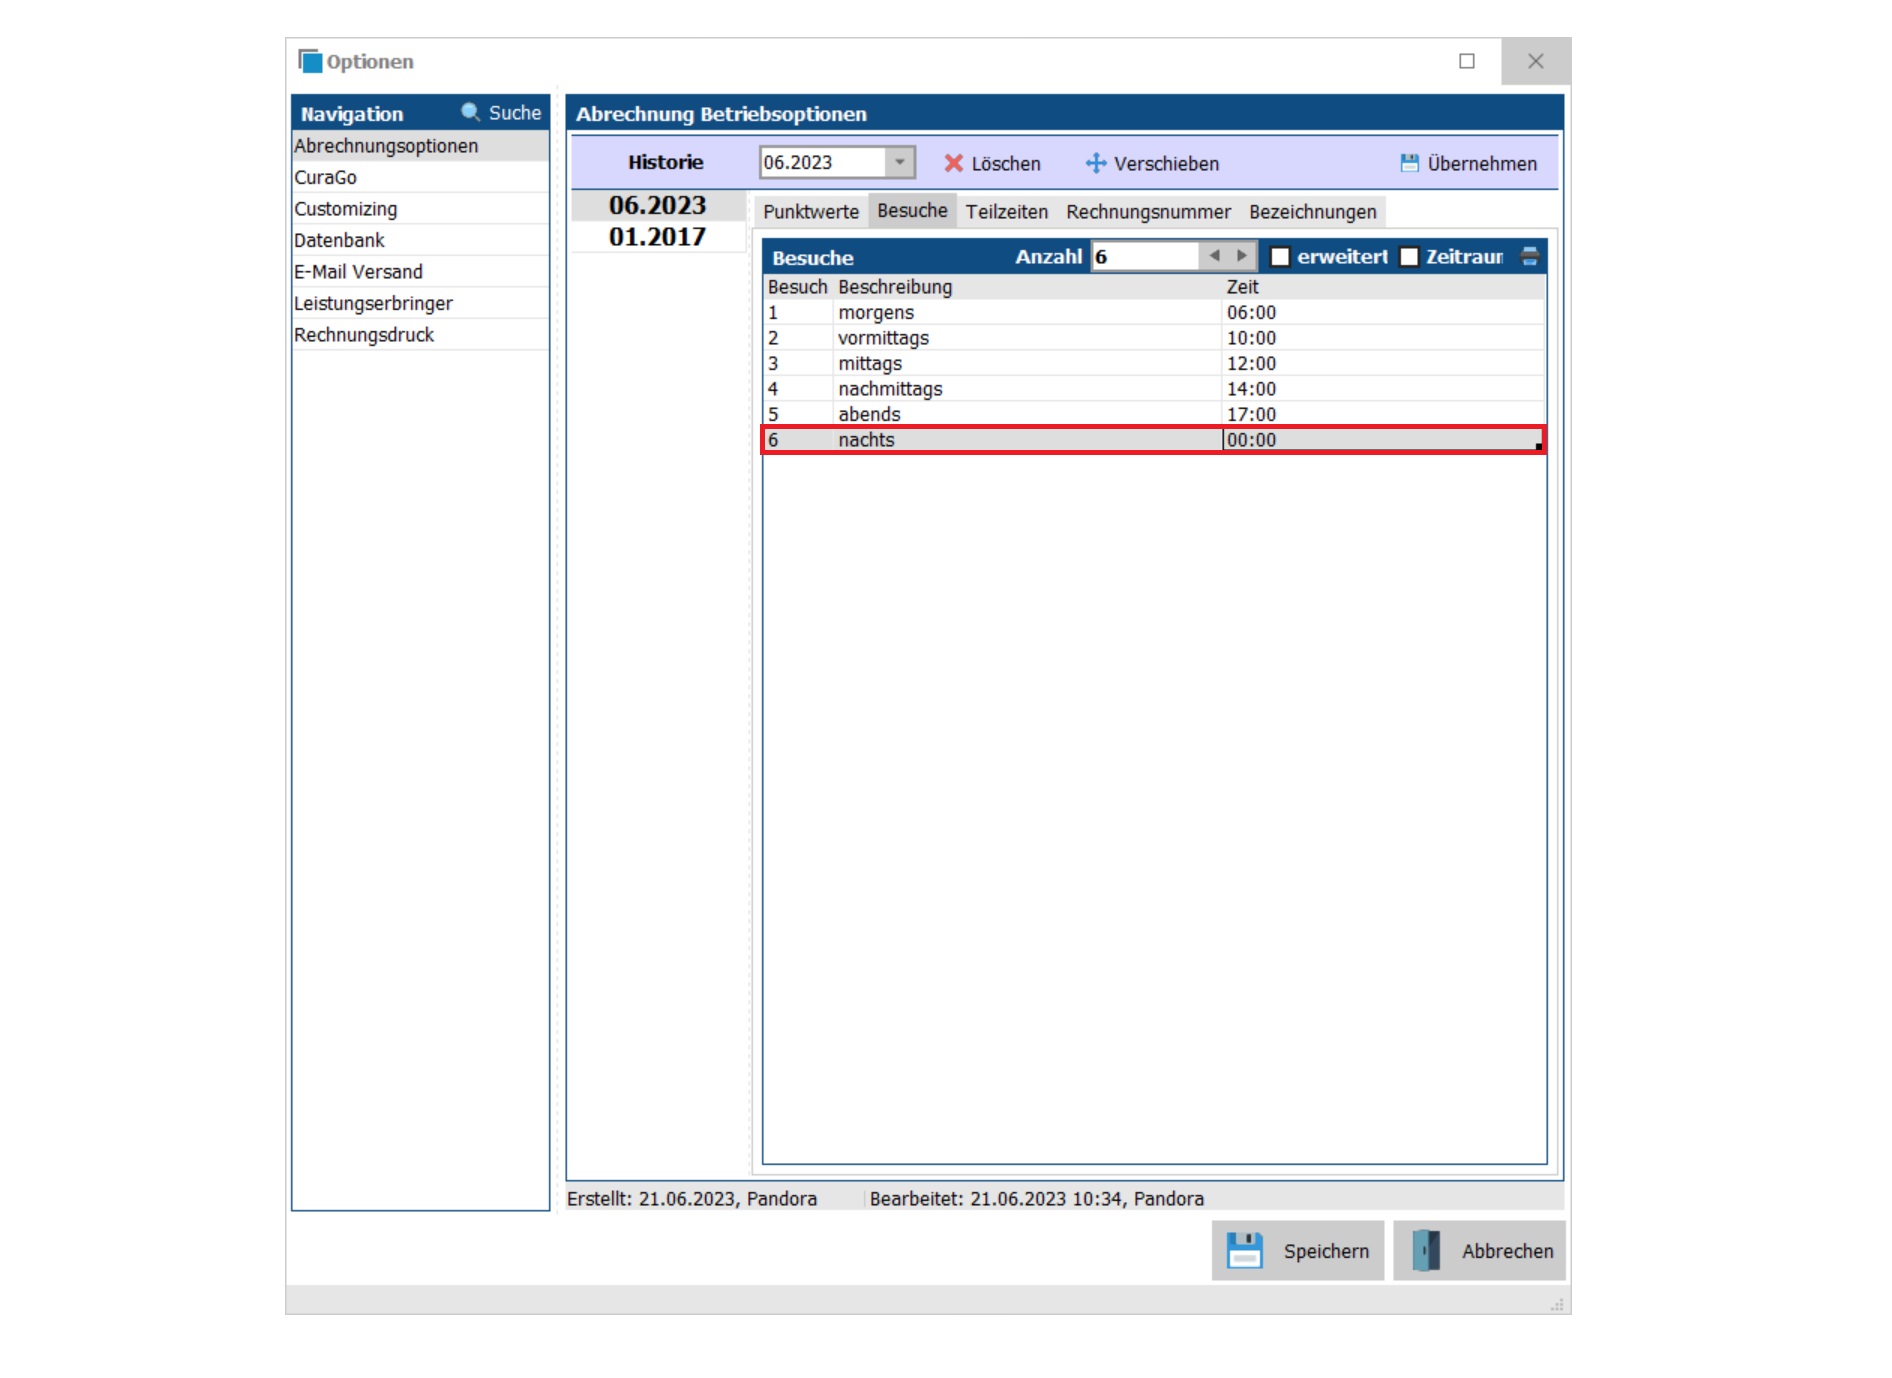Select the abends description cell
The height and width of the screenshot is (1378, 1892).
[x=1028, y=414]
